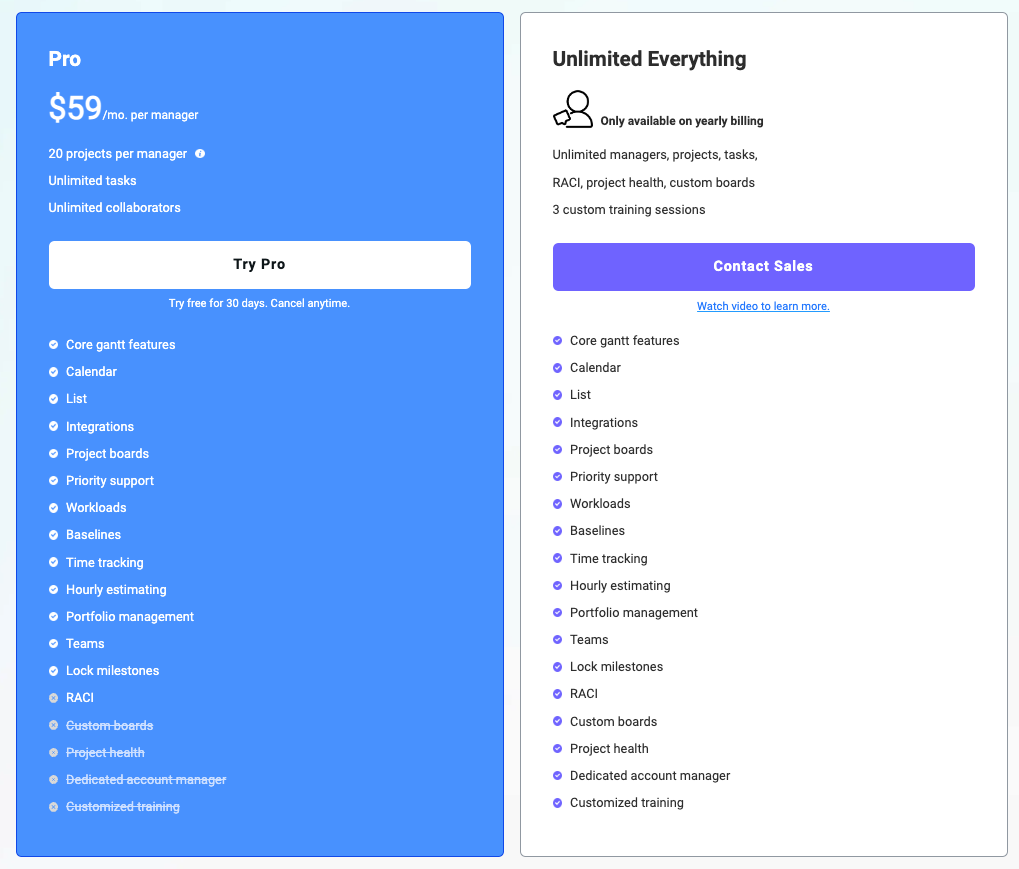Click x icon beside Pro Dedicated account manager
This screenshot has width=1019, height=869.
[54, 780]
